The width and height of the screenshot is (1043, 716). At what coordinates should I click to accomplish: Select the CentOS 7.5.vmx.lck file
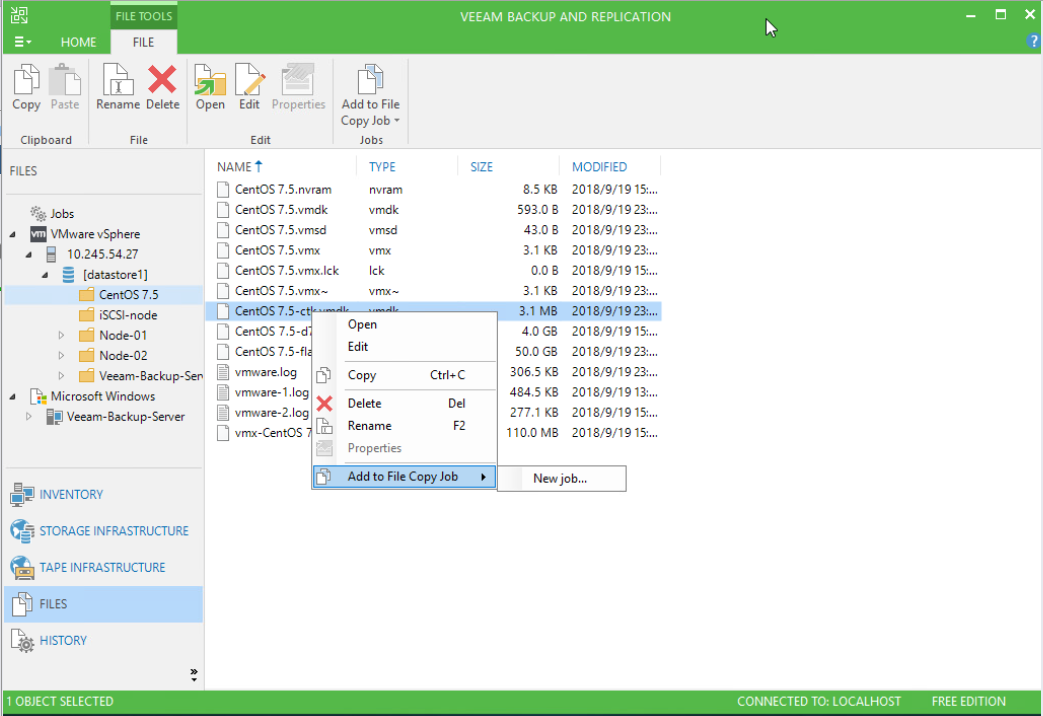pyautogui.click(x=287, y=271)
